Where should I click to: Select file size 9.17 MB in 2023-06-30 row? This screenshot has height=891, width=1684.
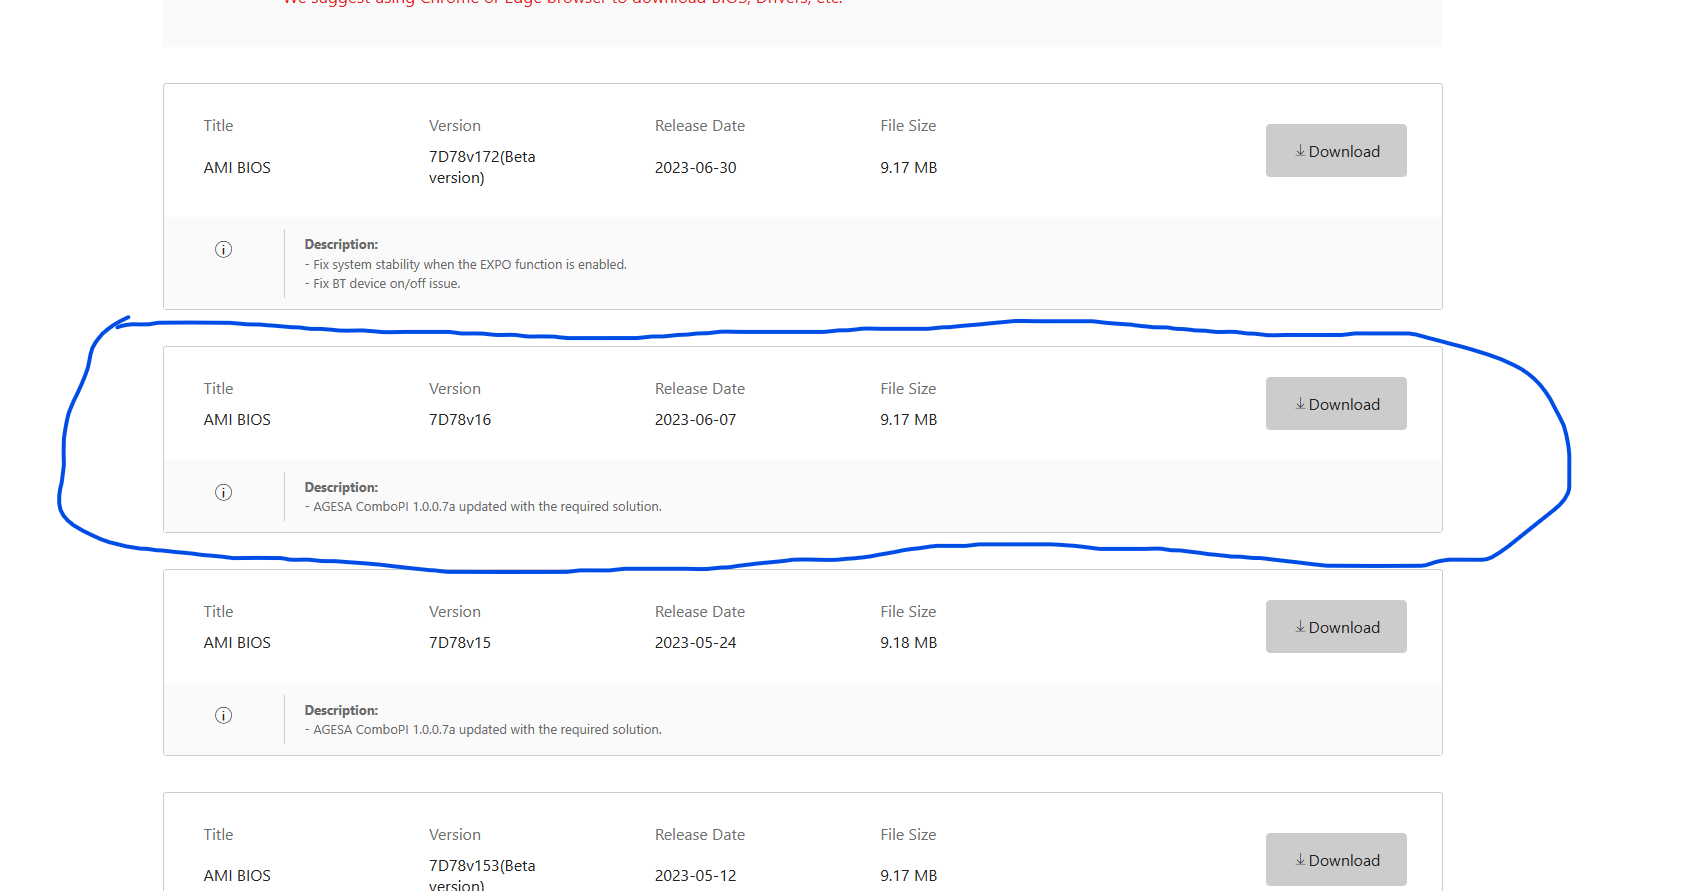(x=909, y=168)
